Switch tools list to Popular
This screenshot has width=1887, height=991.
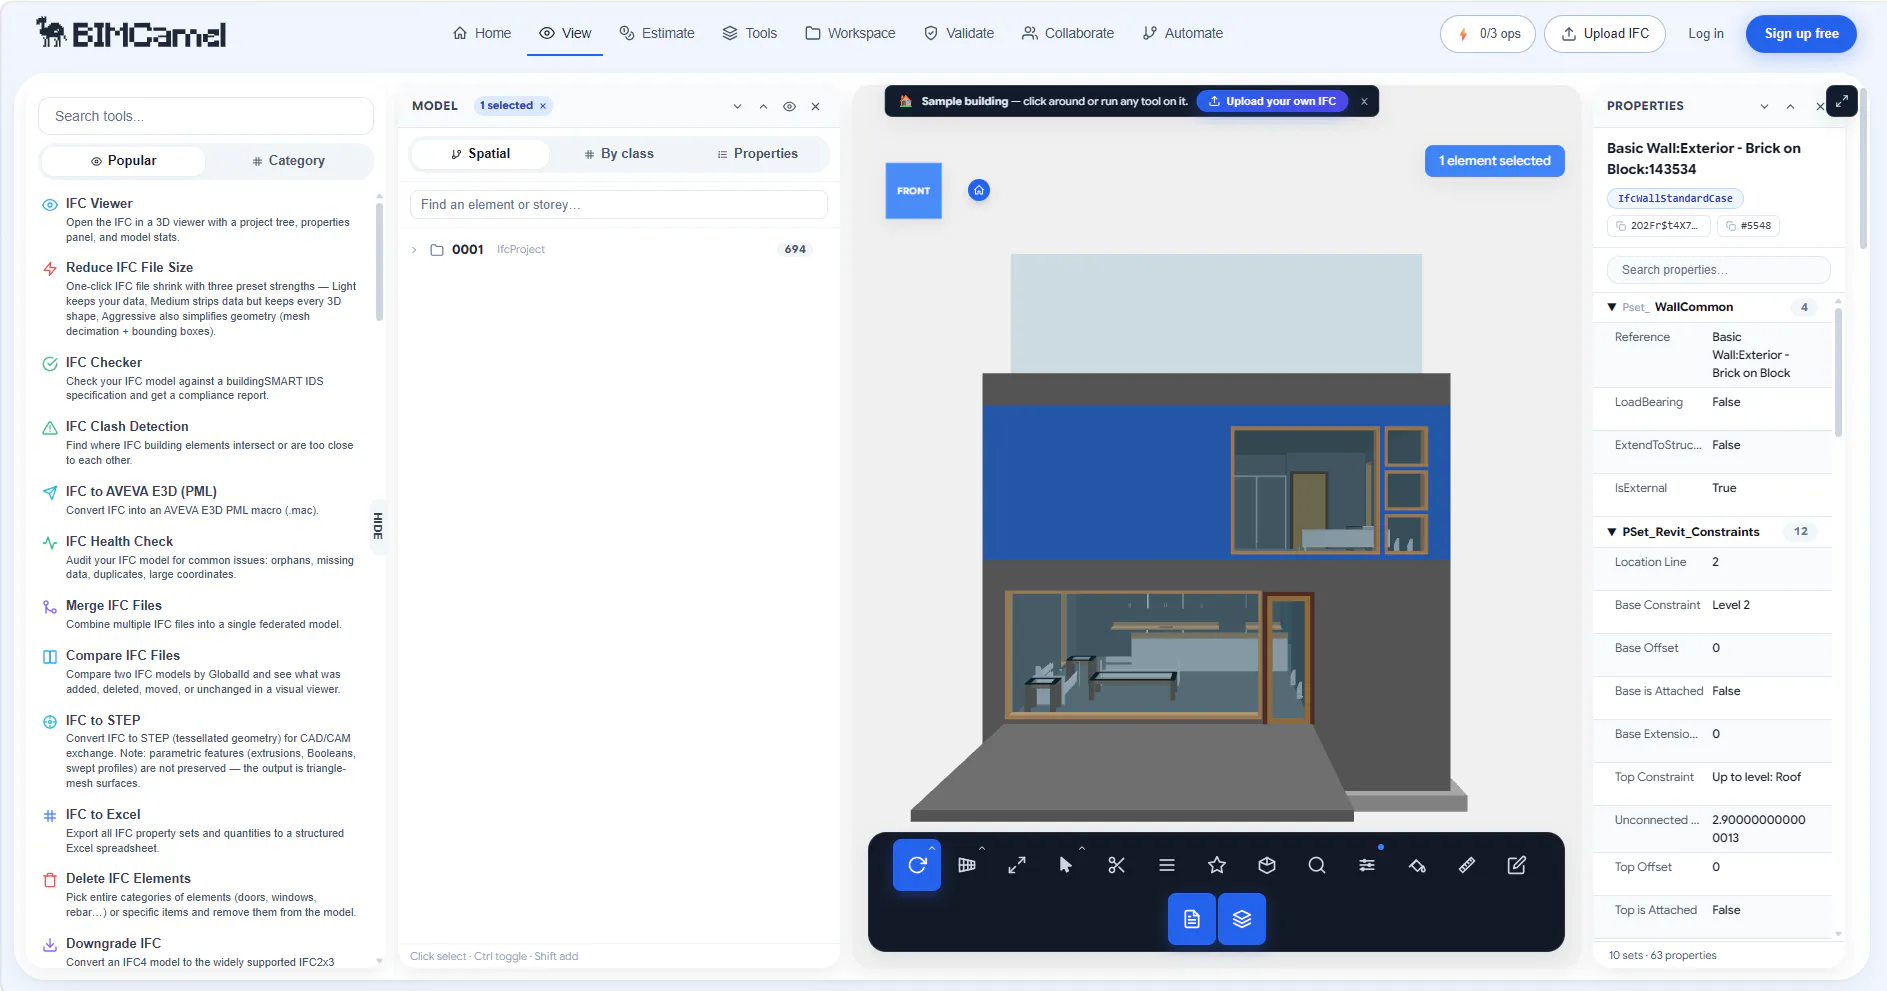123,160
